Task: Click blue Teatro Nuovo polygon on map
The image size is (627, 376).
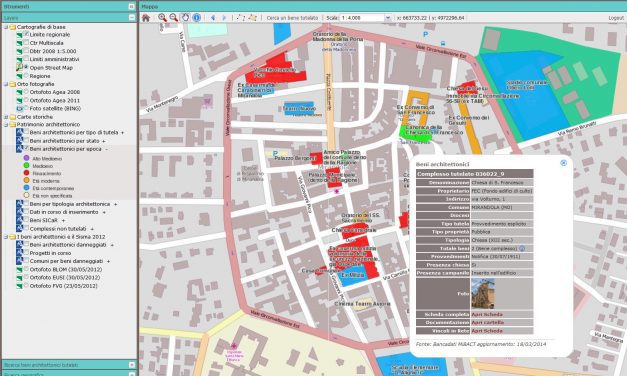Action: click(299, 109)
